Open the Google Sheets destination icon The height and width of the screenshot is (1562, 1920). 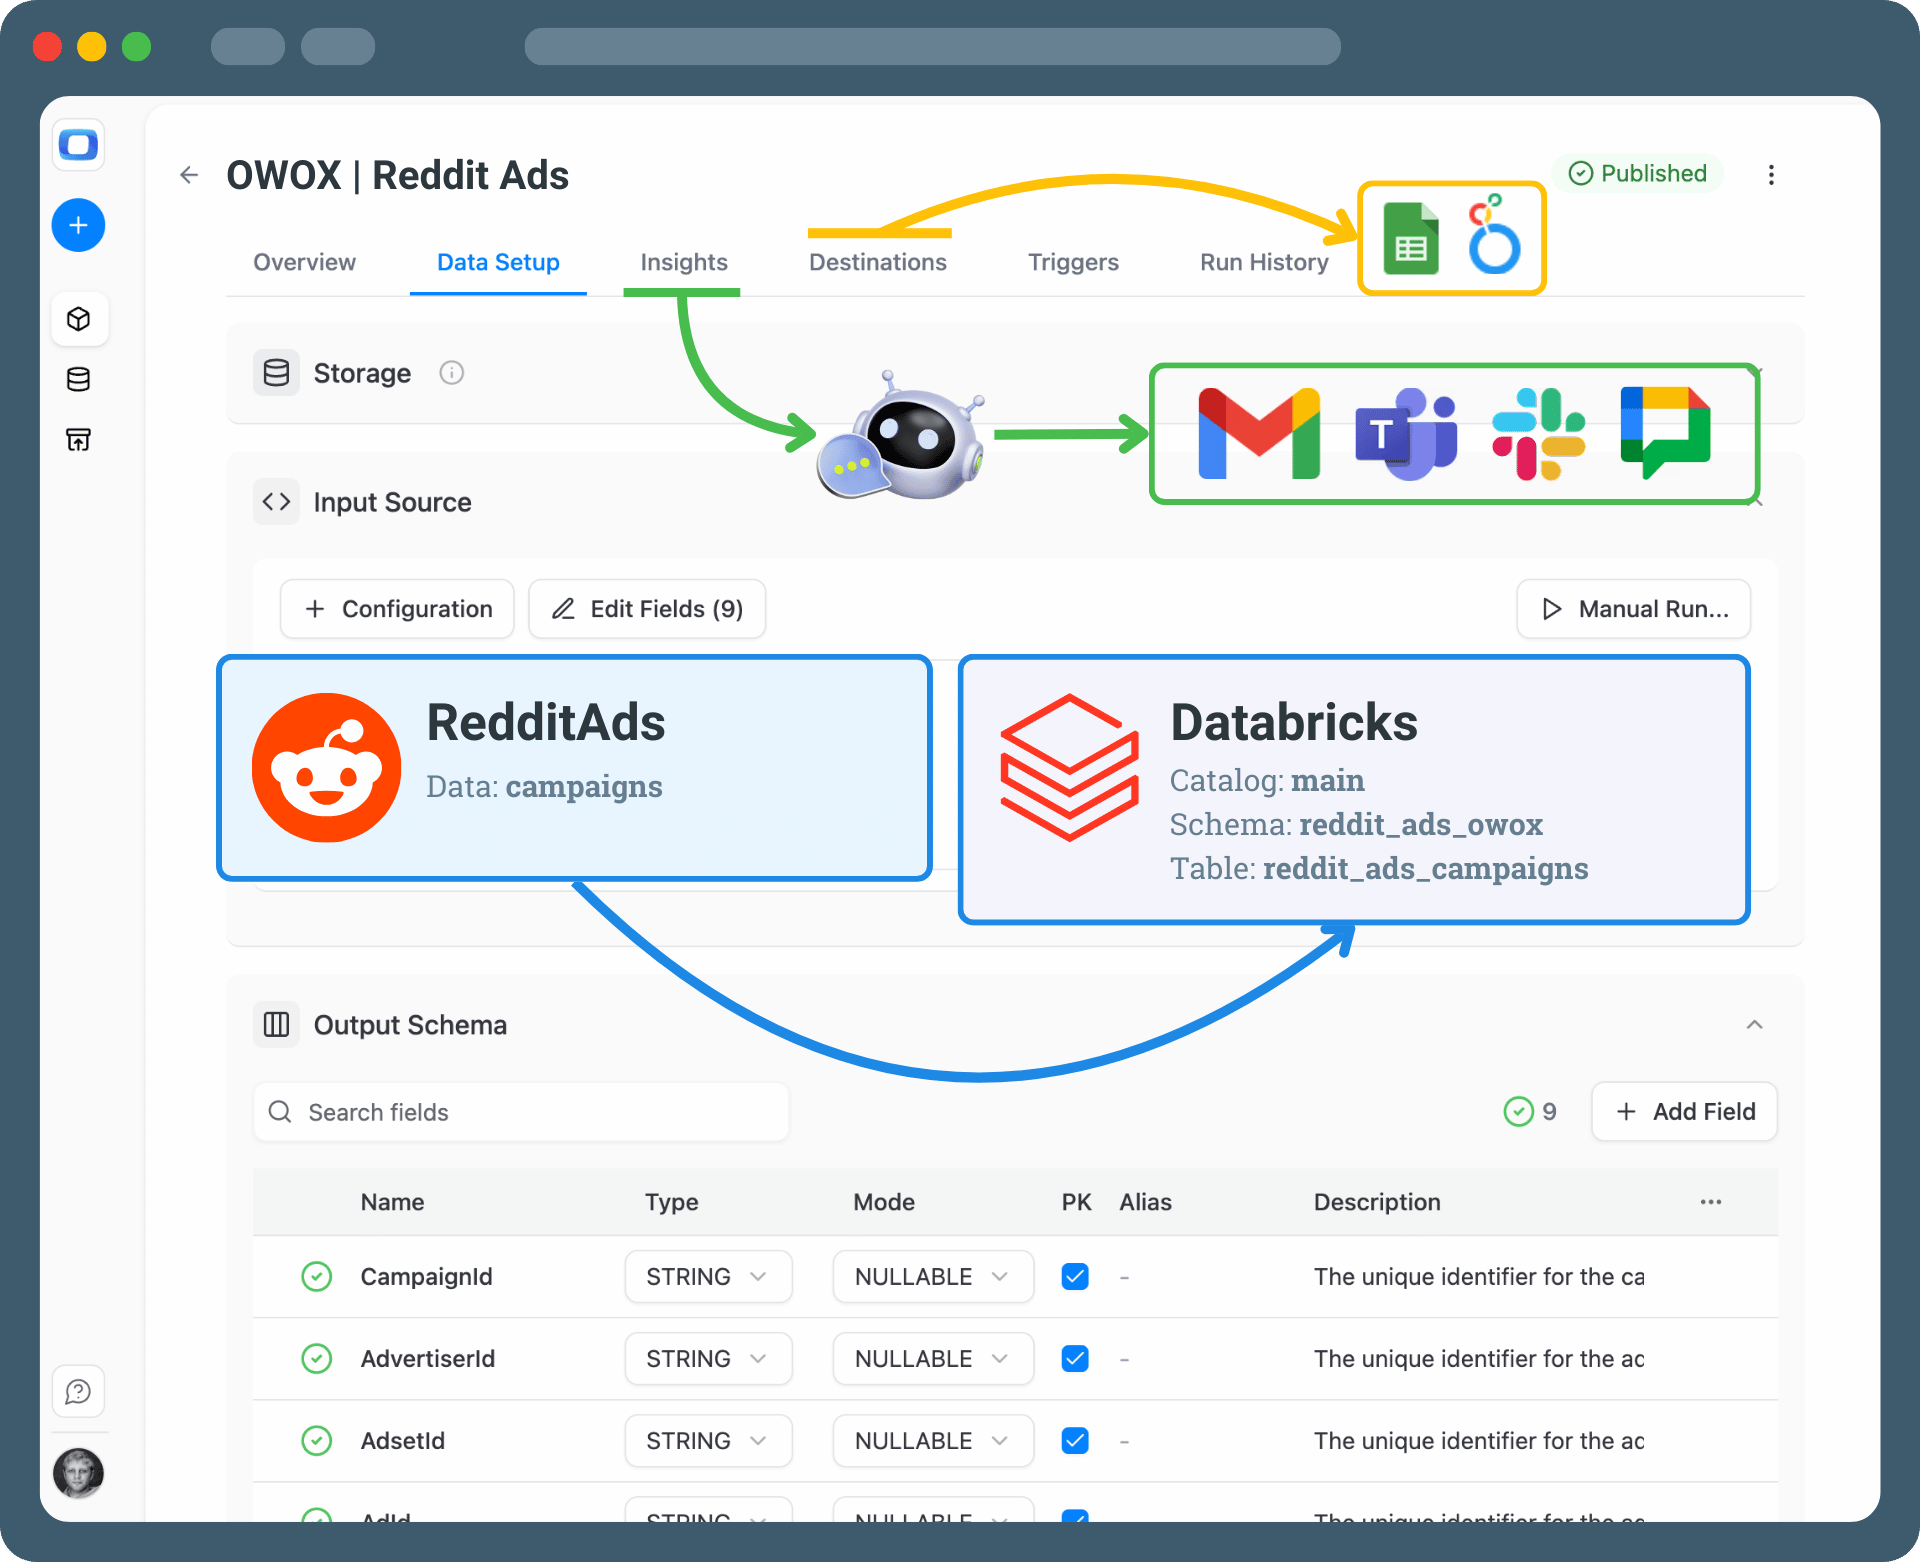(1410, 237)
